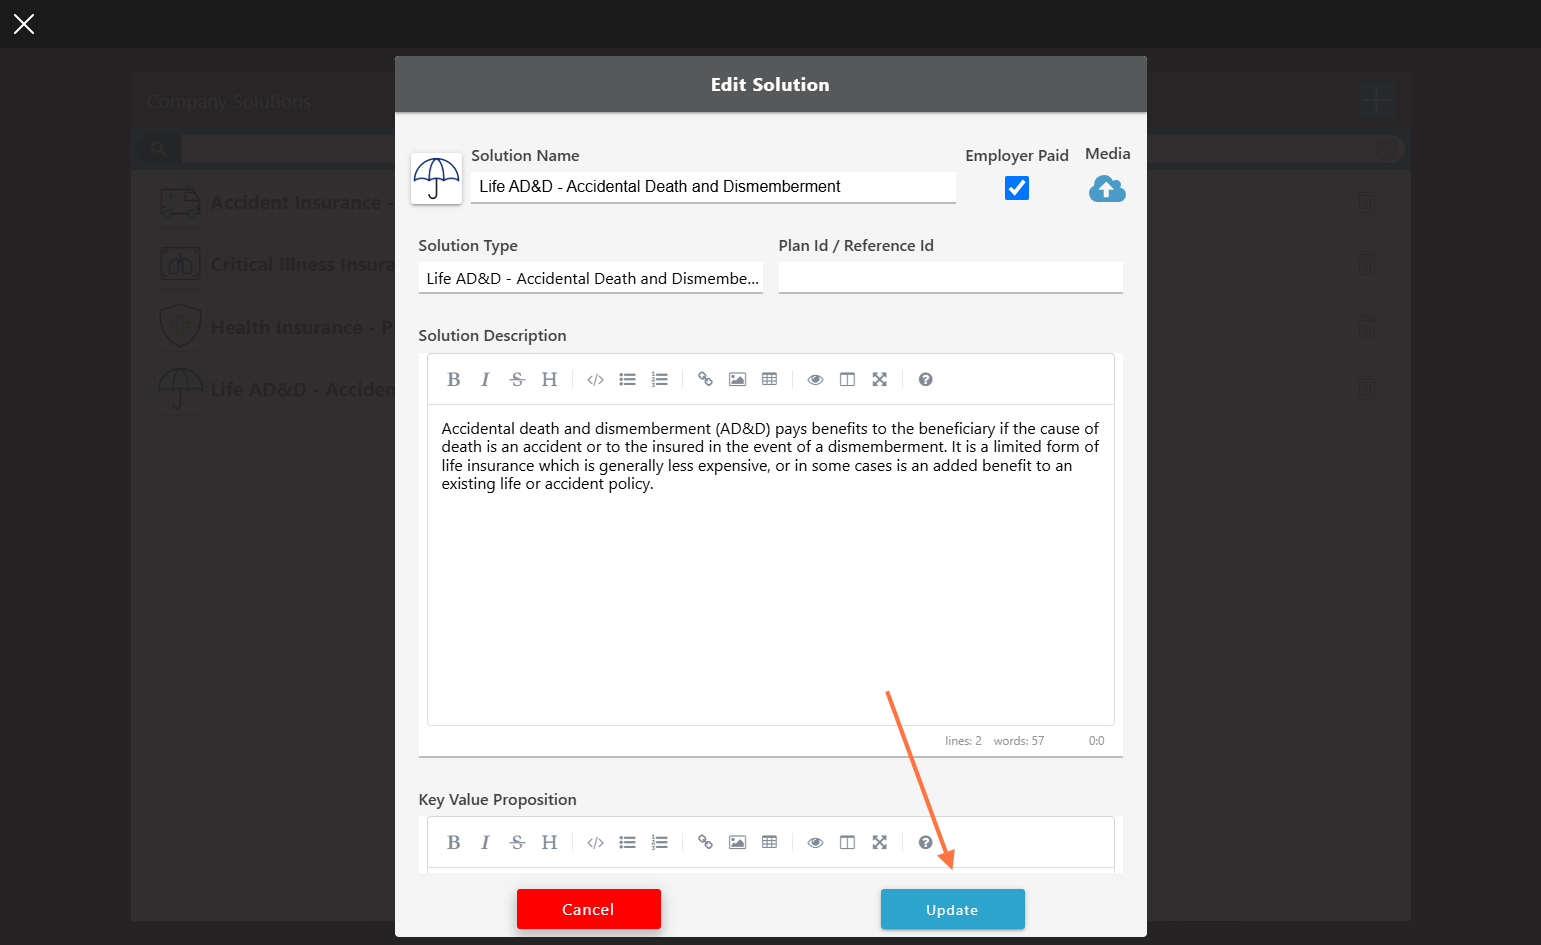
Task: Insert bulleted list in Key Value Proposition
Action: point(627,842)
